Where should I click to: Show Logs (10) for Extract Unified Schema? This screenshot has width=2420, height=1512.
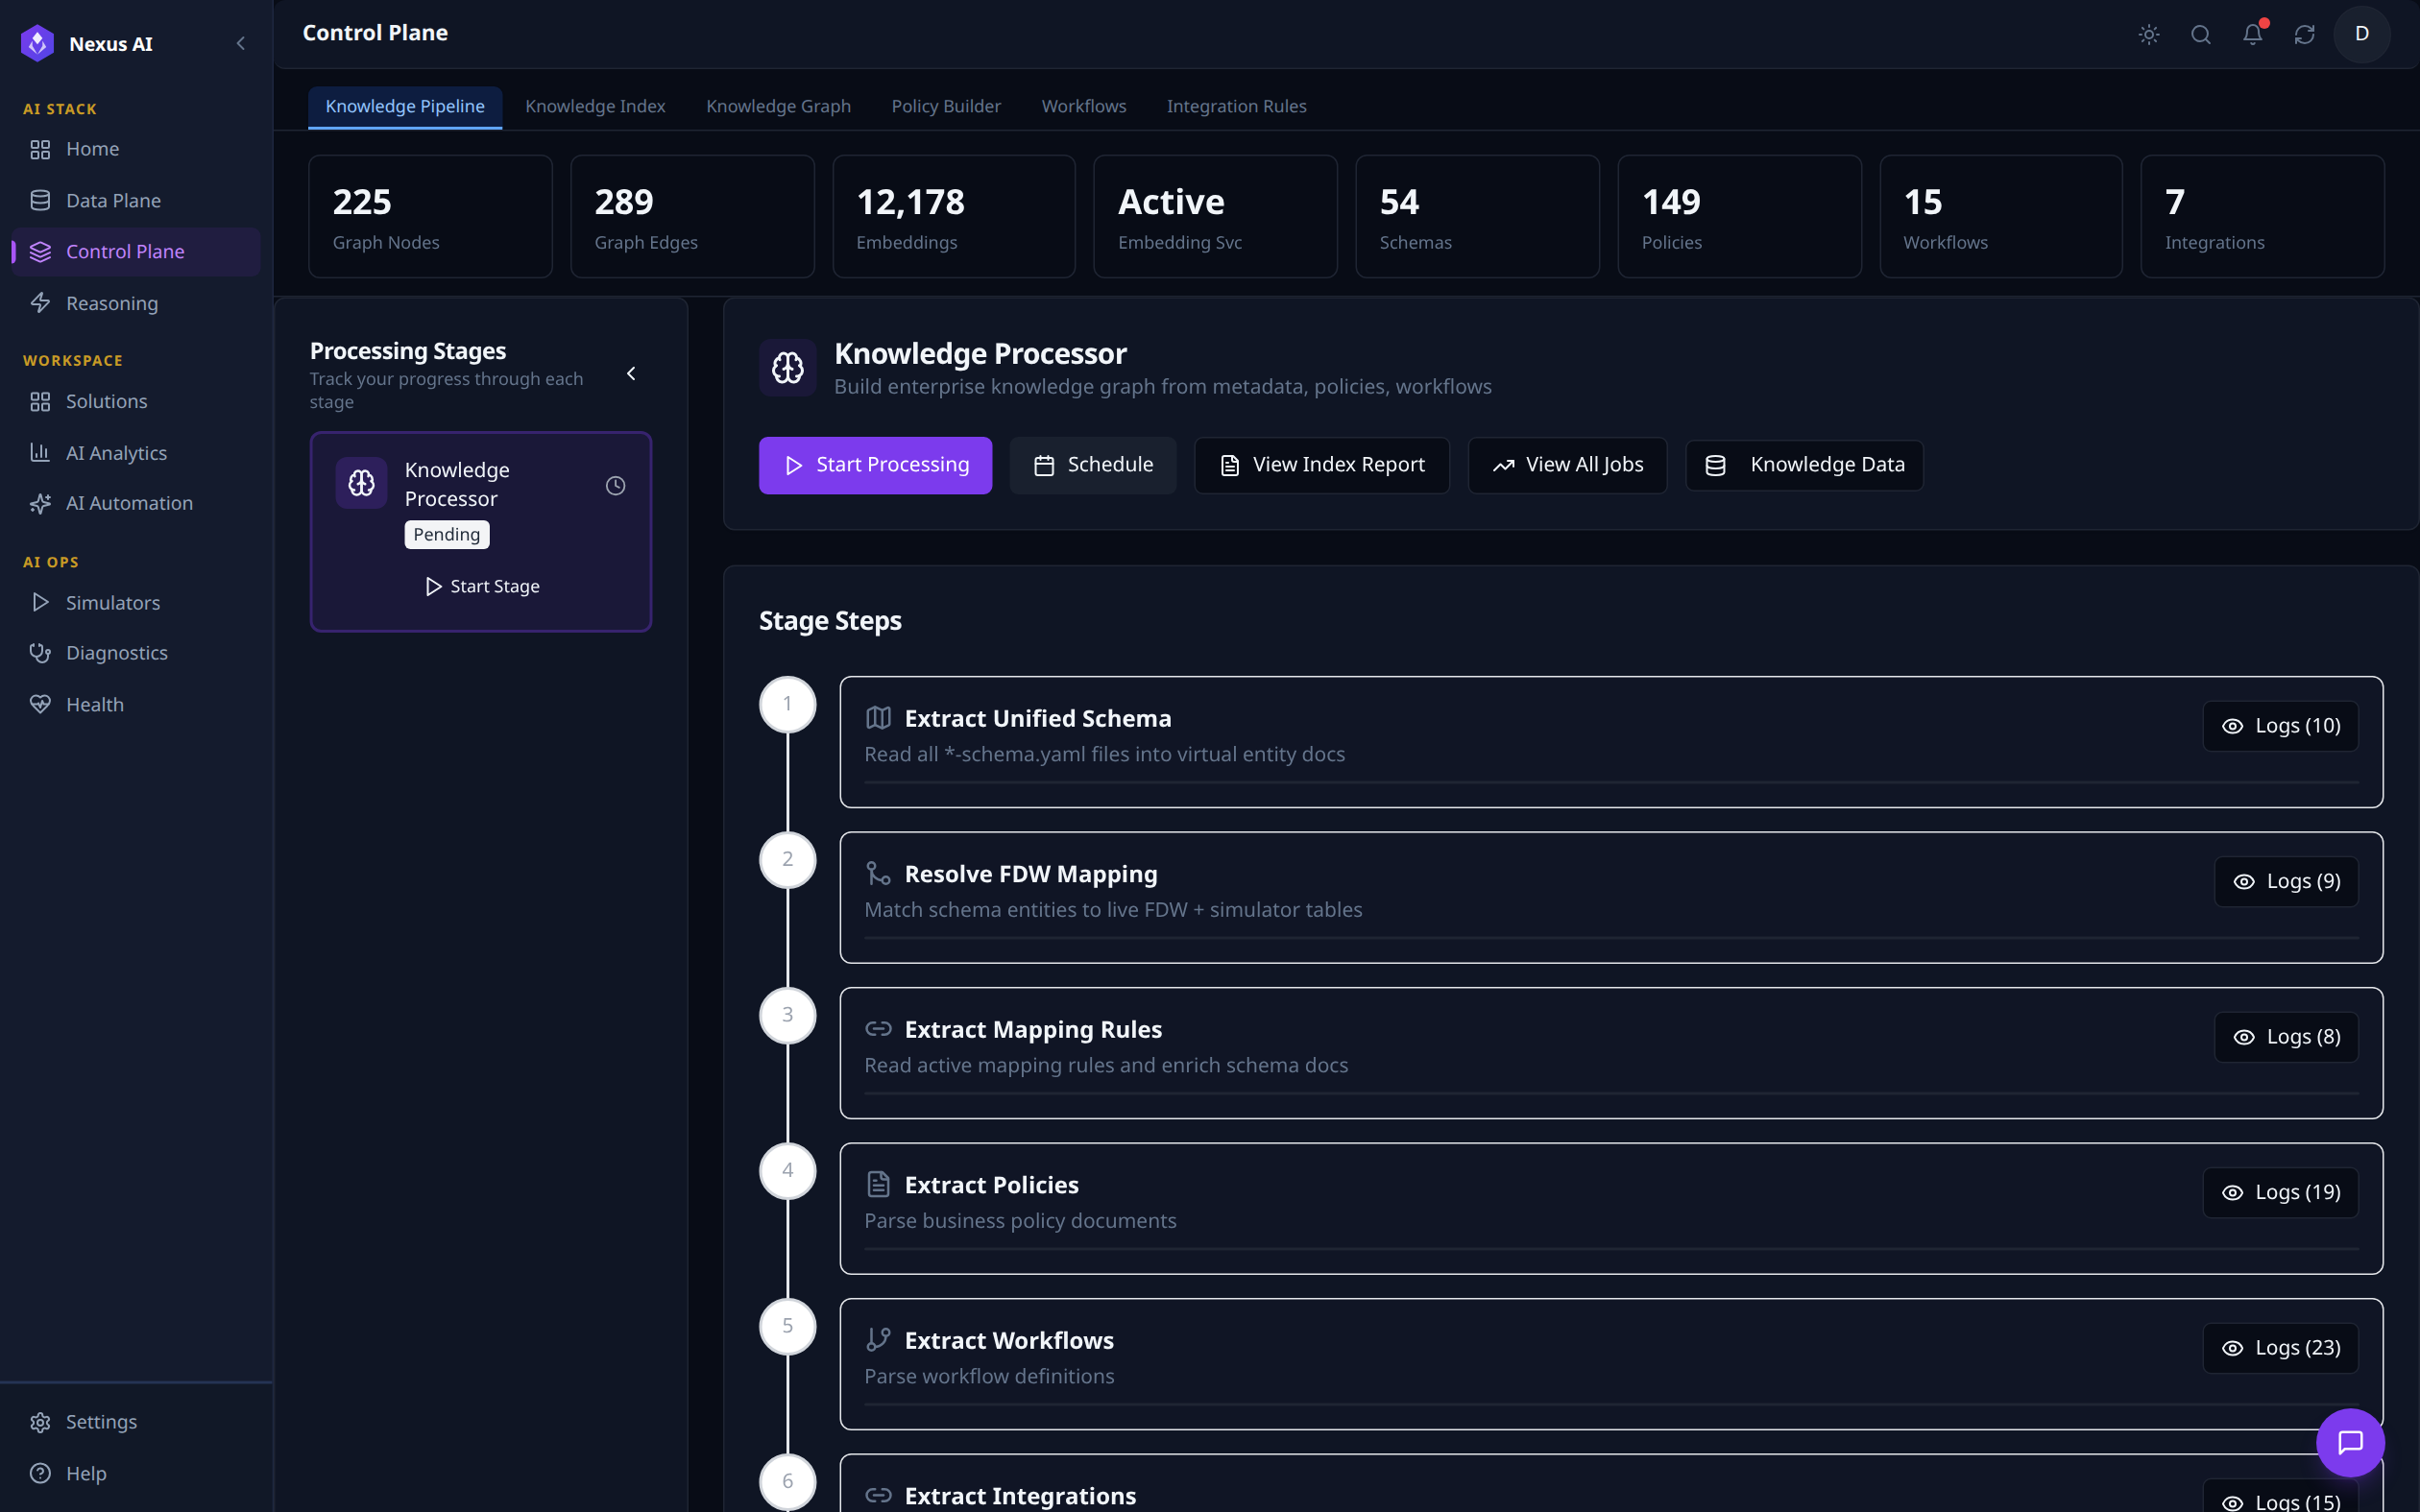2280,726
